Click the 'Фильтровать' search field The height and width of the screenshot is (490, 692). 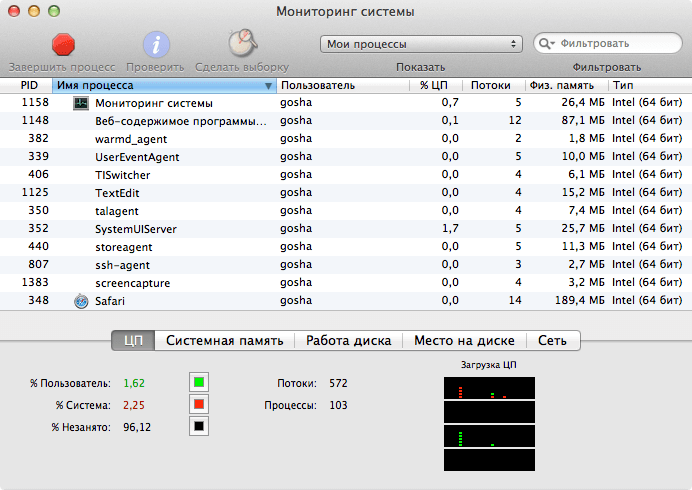point(608,43)
